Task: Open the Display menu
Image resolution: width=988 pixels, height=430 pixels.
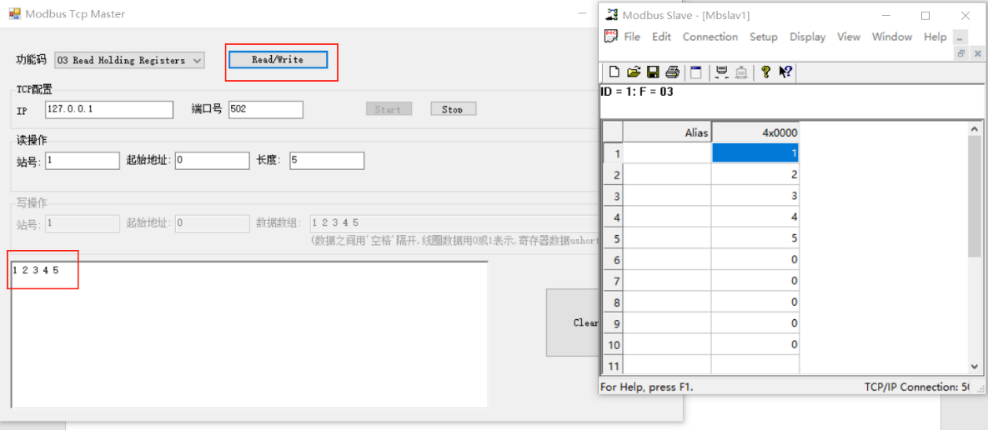Action: [807, 37]
